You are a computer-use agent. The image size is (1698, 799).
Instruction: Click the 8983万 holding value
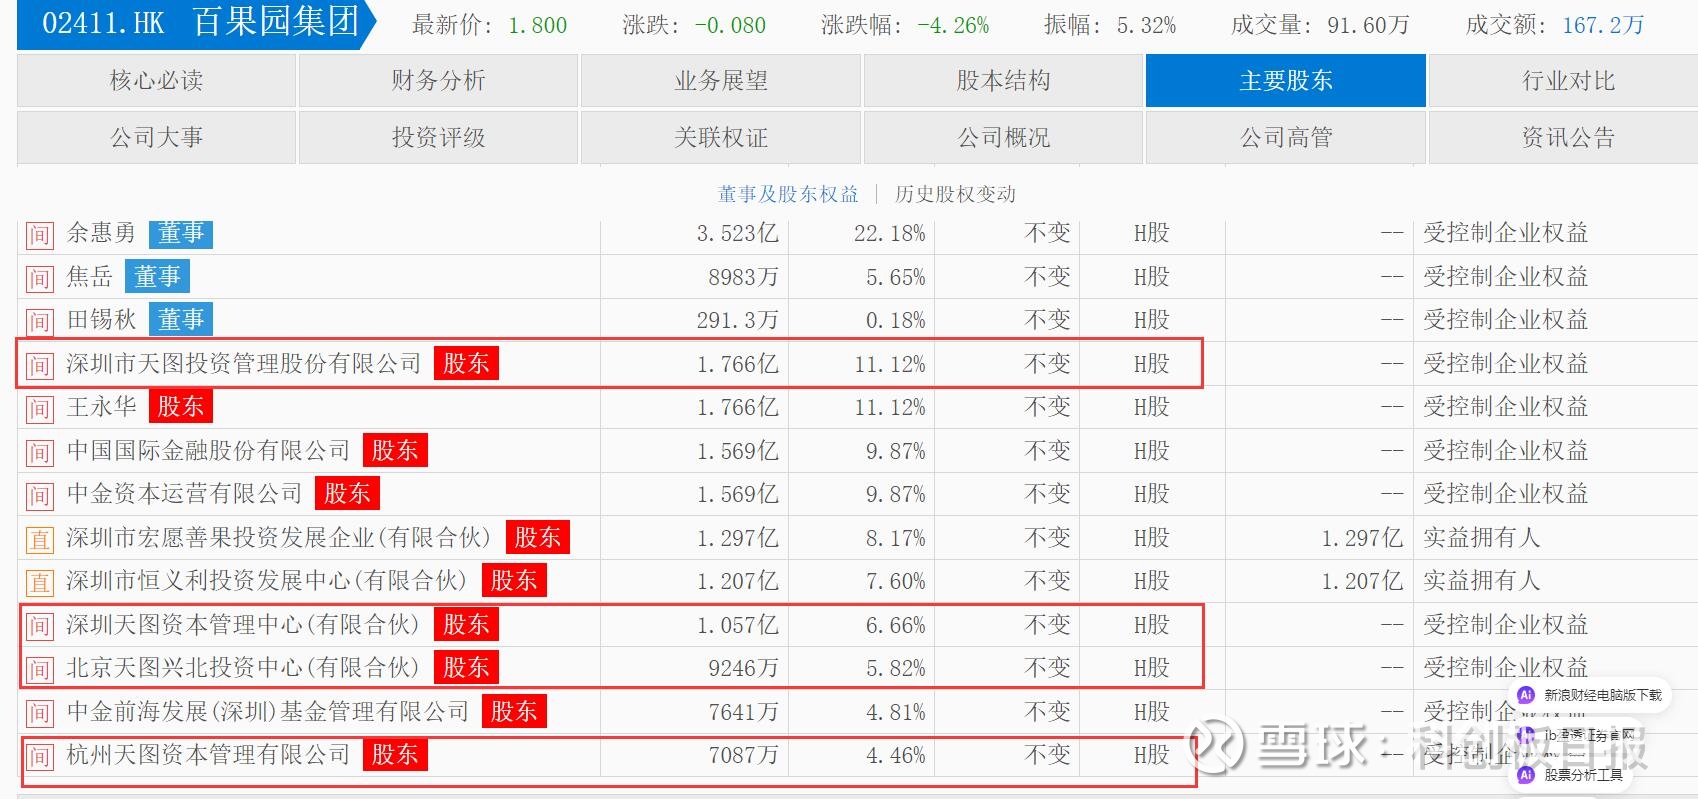743,277
